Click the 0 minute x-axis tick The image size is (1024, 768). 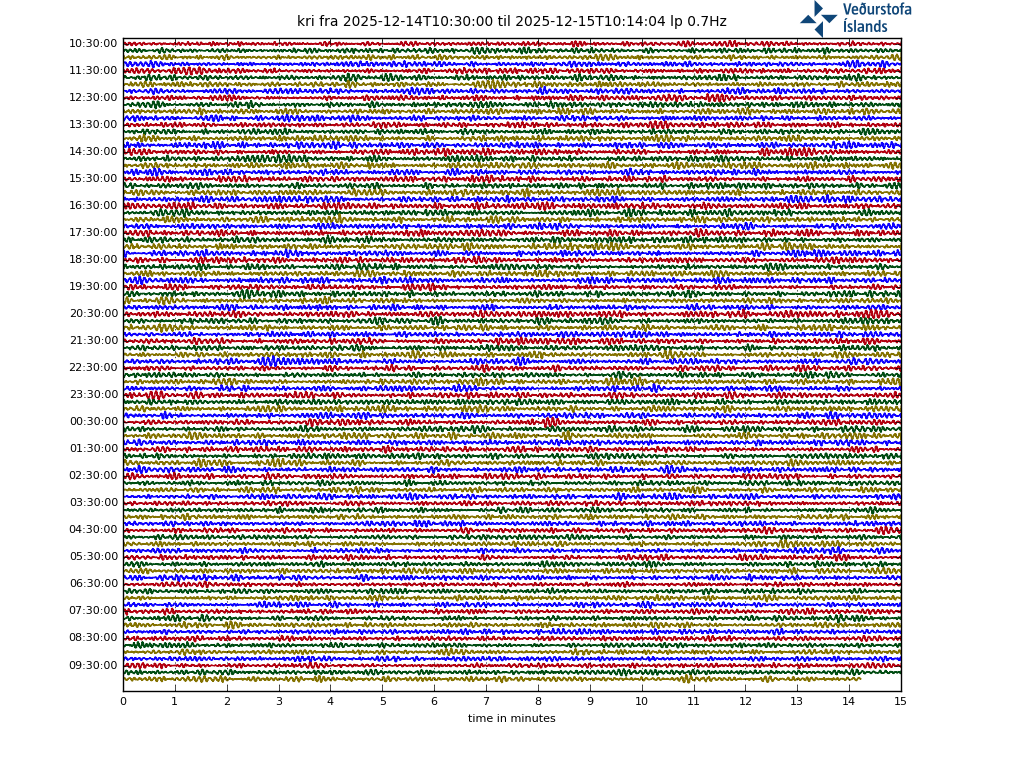tap(123, 702)
